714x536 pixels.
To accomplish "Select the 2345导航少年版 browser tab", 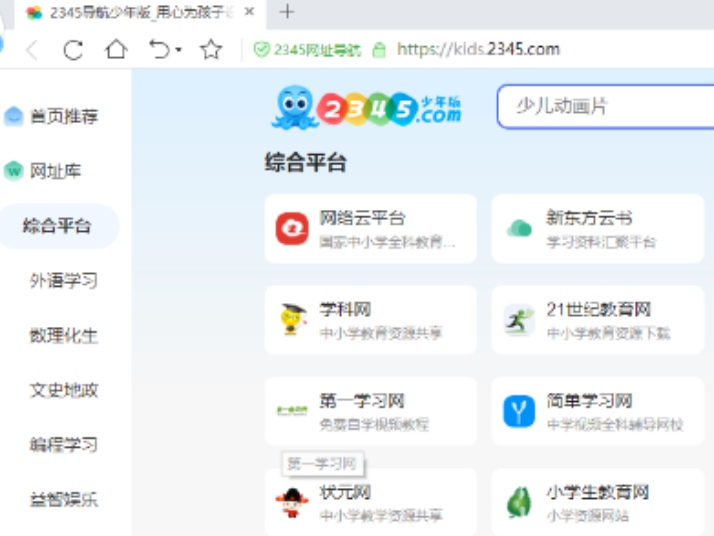I will pos(140,13).
